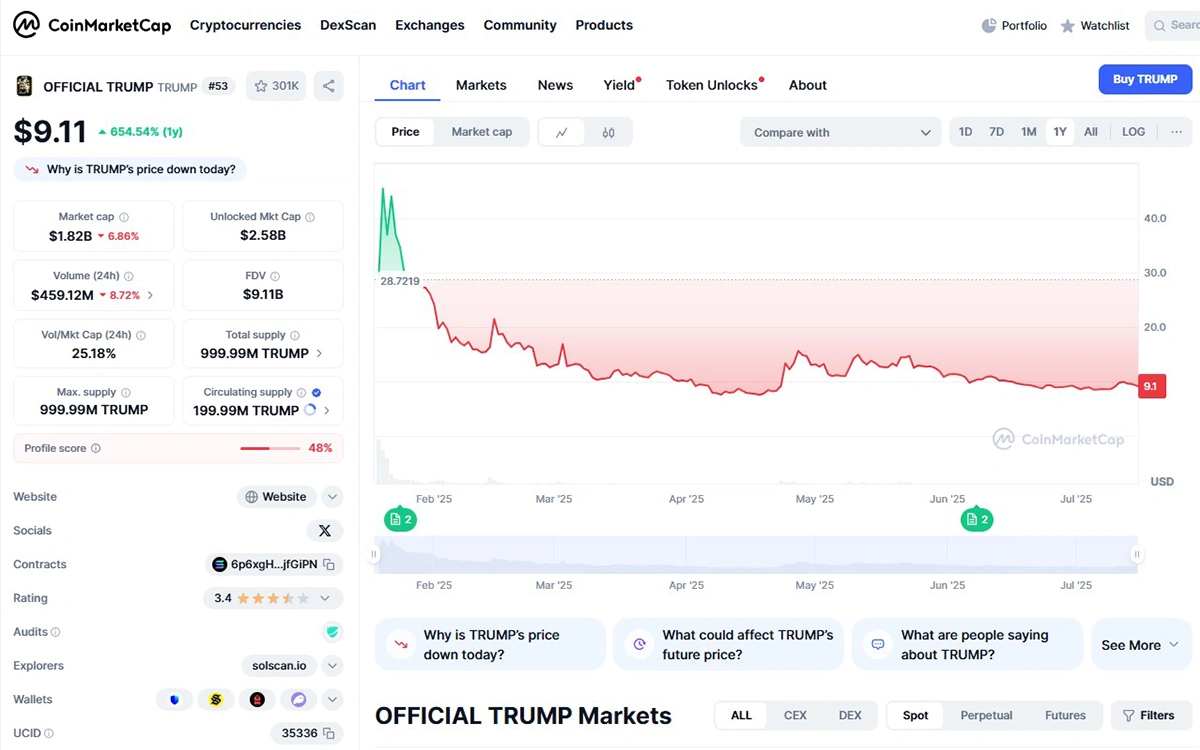Click the line chart style icon
The width and height of the screenshot is (1200, 750).
pos(562,132)
